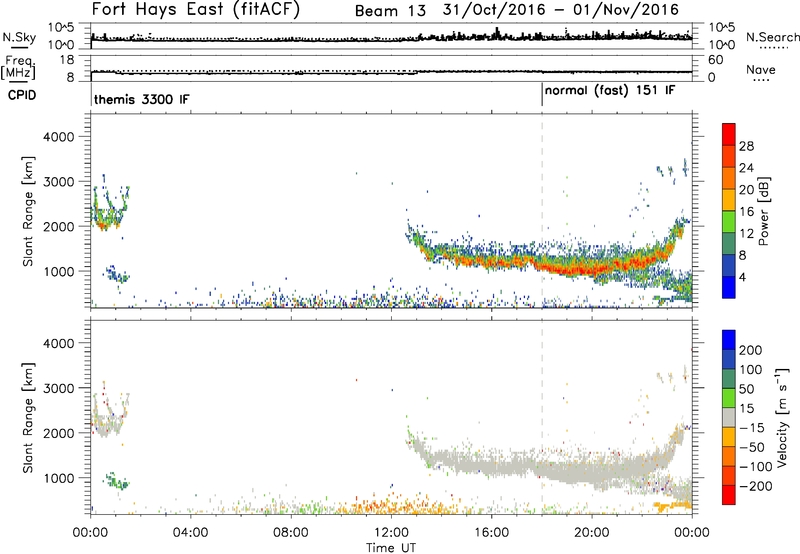Click 'Slant Range [km]' label of power panel
This screenshot has width=800, height=554.
(x=28, y=211)
